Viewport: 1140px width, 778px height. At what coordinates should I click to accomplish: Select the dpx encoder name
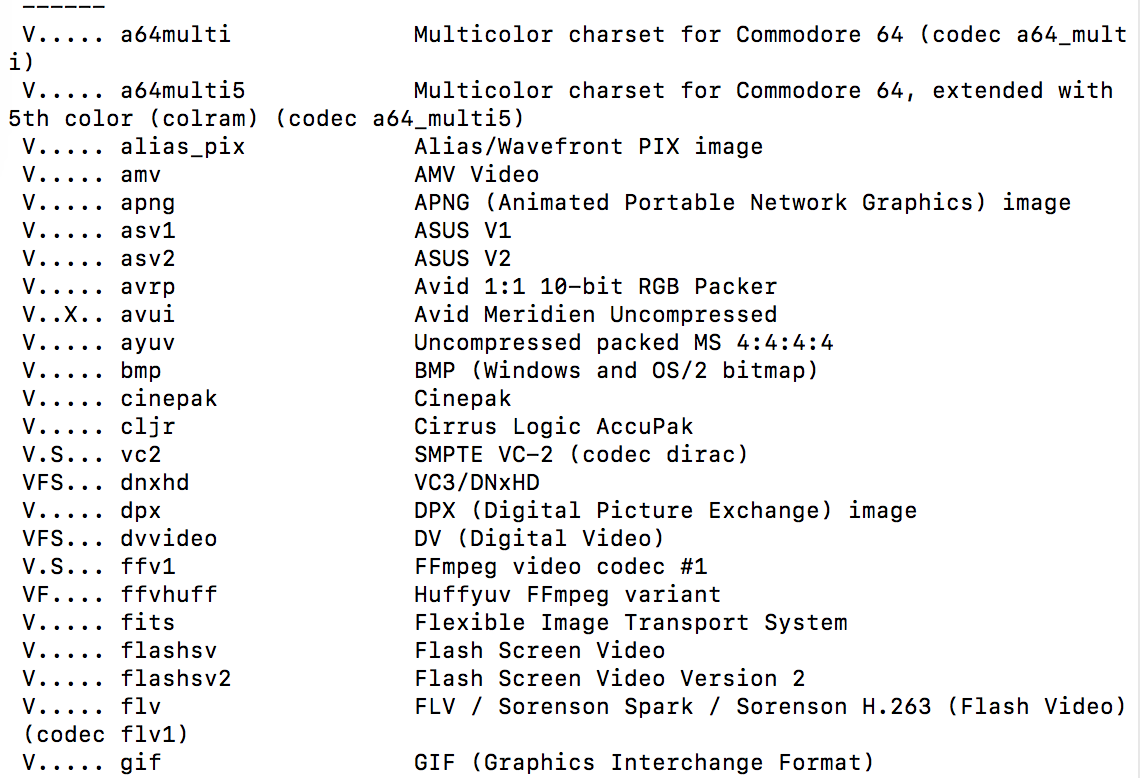pyautogui.click(x=141, y=511)
